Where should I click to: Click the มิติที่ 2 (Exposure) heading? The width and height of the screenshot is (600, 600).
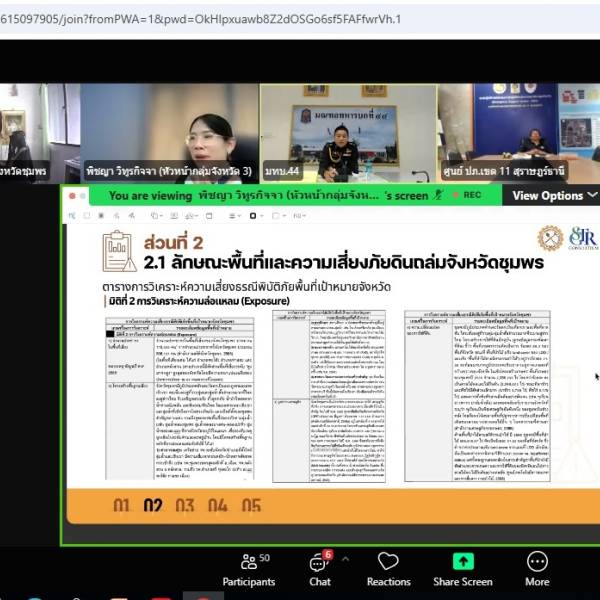click(199, 301)
